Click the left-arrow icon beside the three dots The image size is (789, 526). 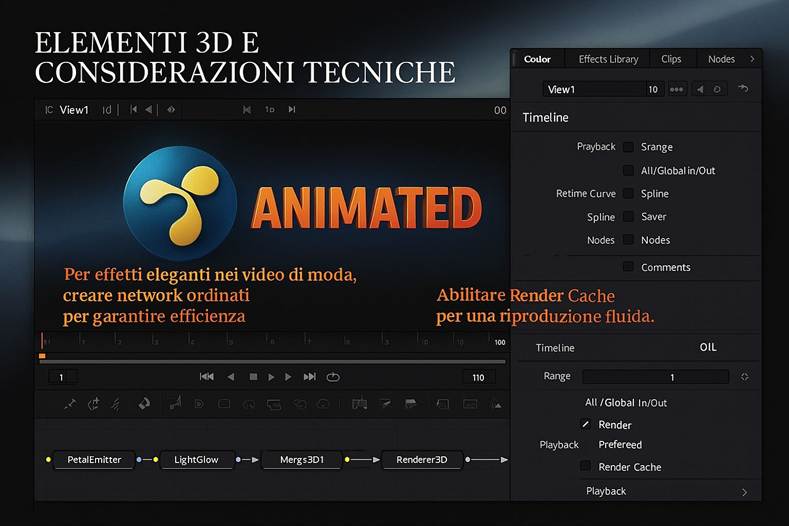pos(700,89)
